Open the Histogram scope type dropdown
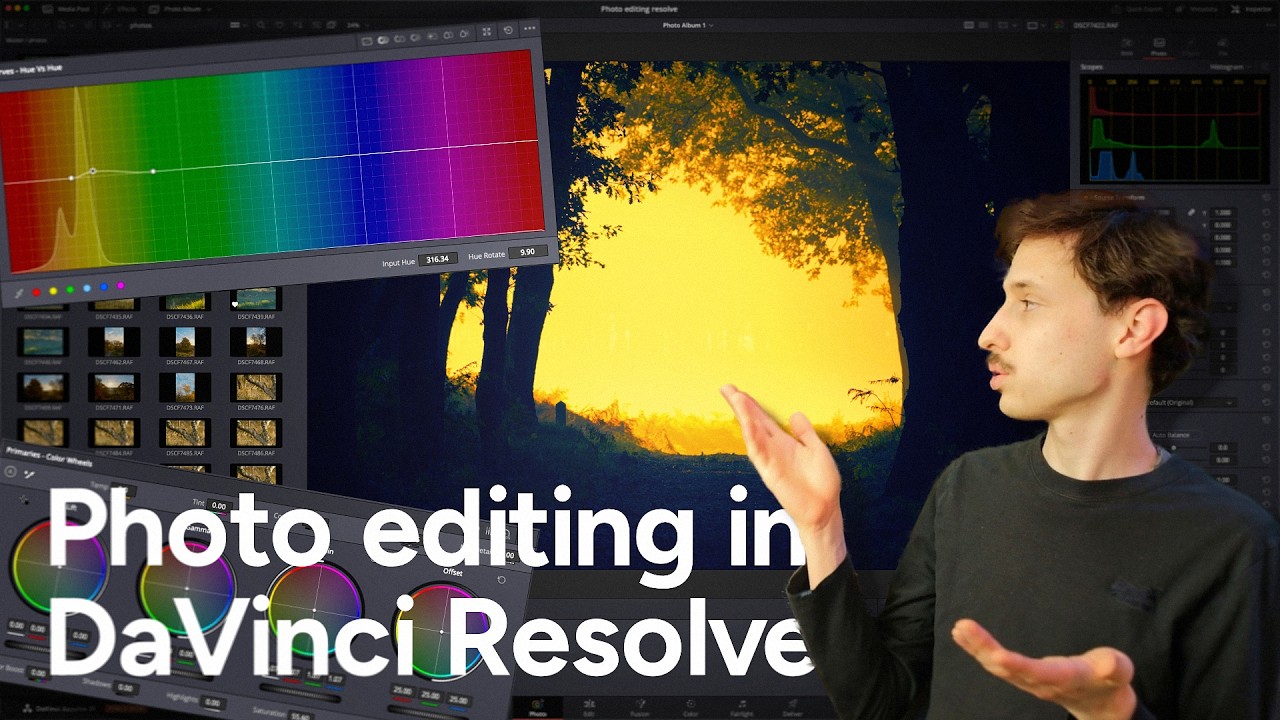 point(1232,67)
